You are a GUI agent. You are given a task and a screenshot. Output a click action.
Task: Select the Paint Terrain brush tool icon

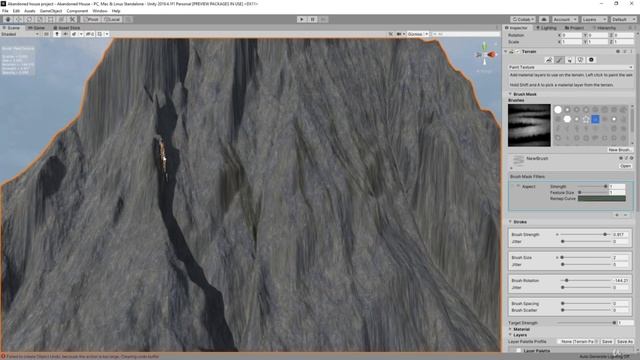[x=559, y=60]
